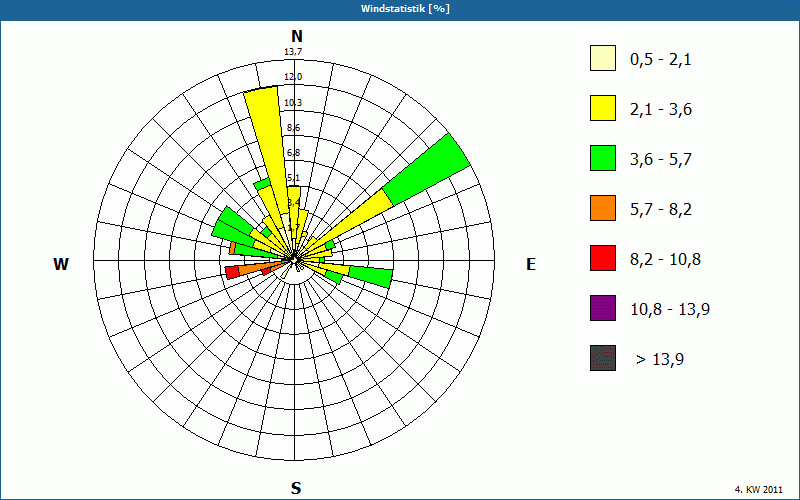Image resolution: width=800 pixels, height=500 pixels.
Task: Click the legend label "10,8 - 13,9"
Action: pos(670,310)
